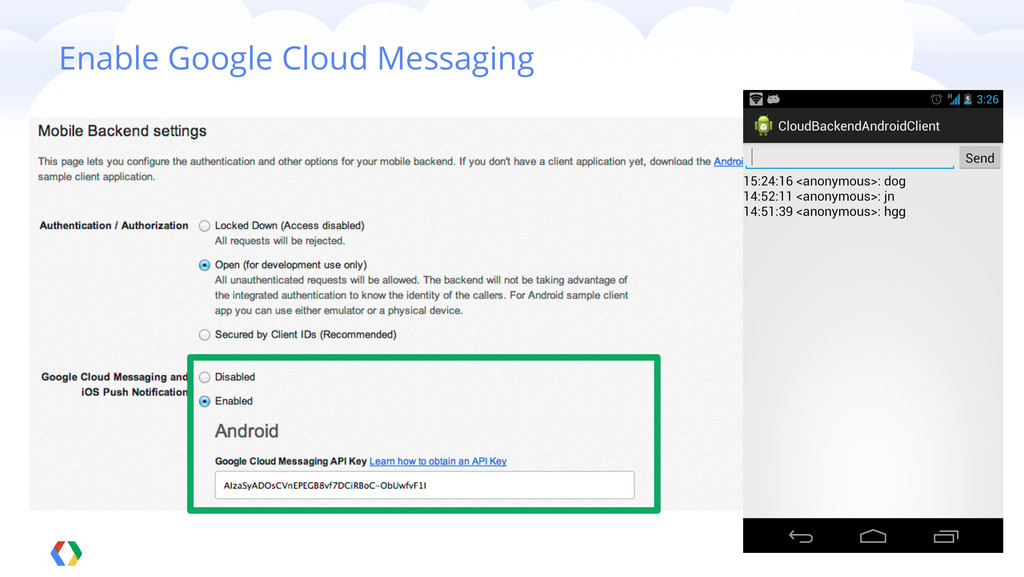The image size is (1024, 577).
Task: Open 'Learn how to obtain an API Key' link
Action: 438,461
